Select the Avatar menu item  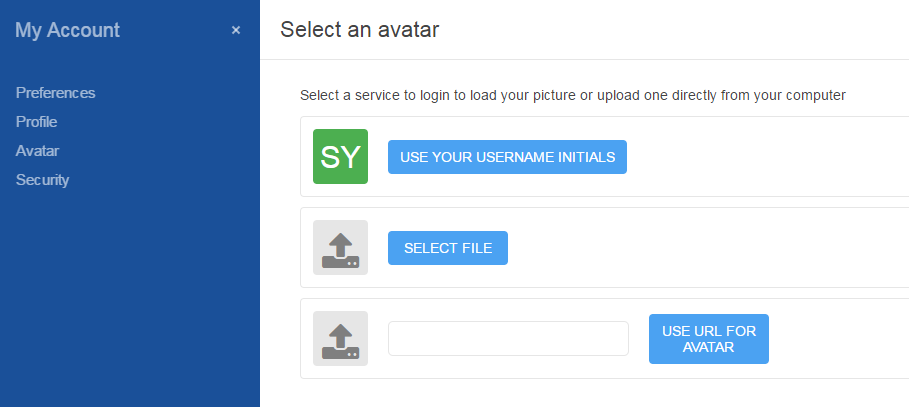[x=37, y=151]
